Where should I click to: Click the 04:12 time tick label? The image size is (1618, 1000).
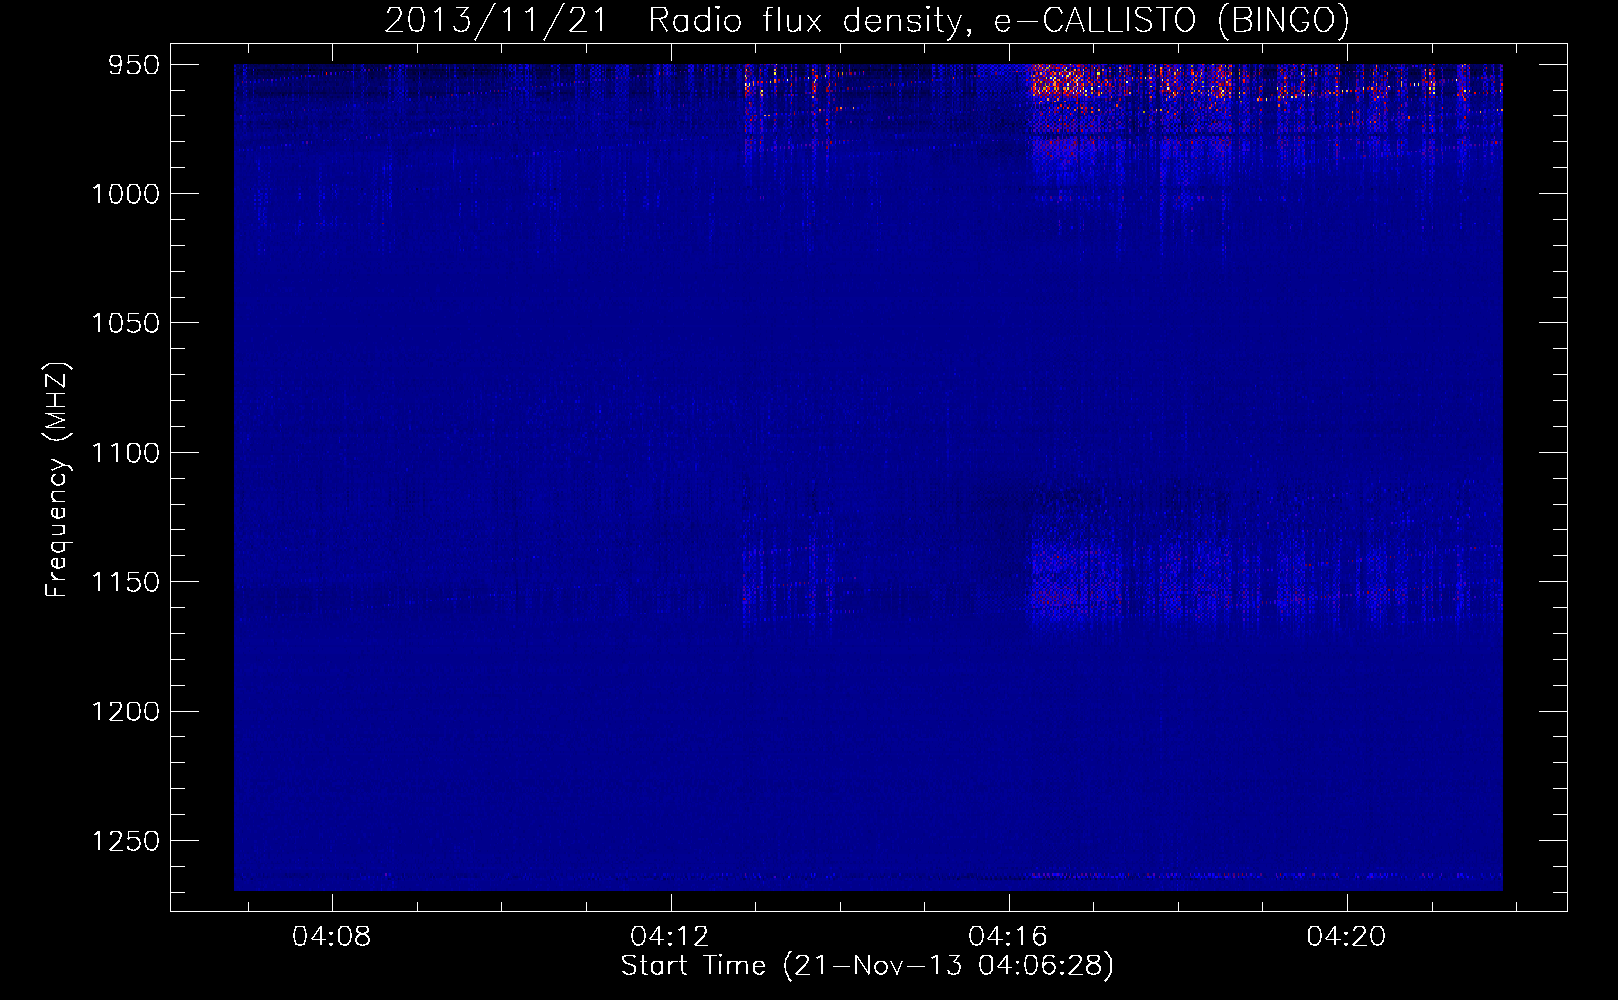pyautogui.click(x=670, y=936)
